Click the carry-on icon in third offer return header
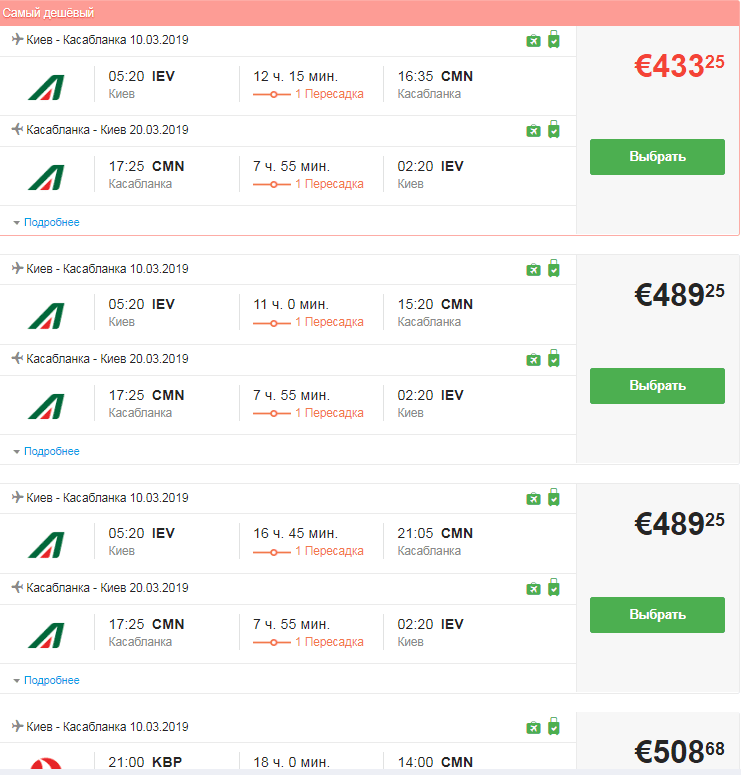The height and width of the screenshot is (775, 741). point(554,587)
